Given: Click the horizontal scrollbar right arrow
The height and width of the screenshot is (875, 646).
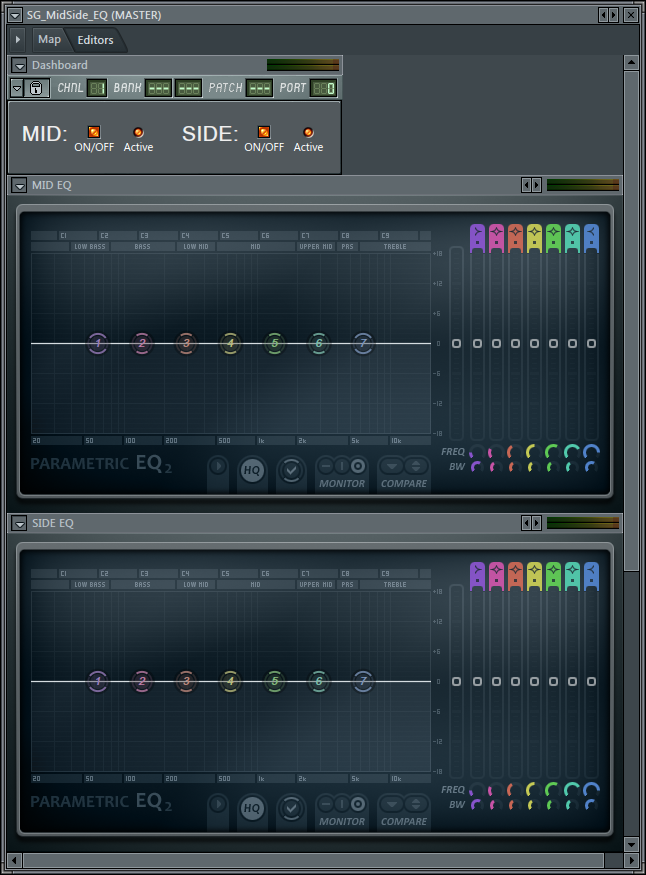Looking at the screenshot, I should pos(631,860).
